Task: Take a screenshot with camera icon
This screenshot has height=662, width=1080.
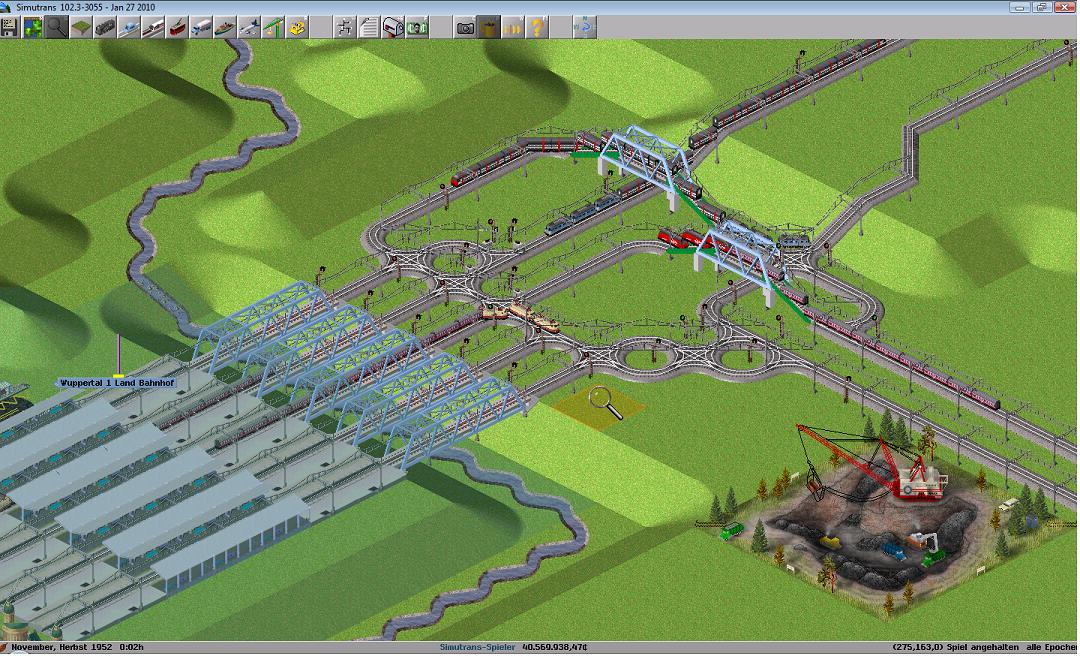Action: 465,27
